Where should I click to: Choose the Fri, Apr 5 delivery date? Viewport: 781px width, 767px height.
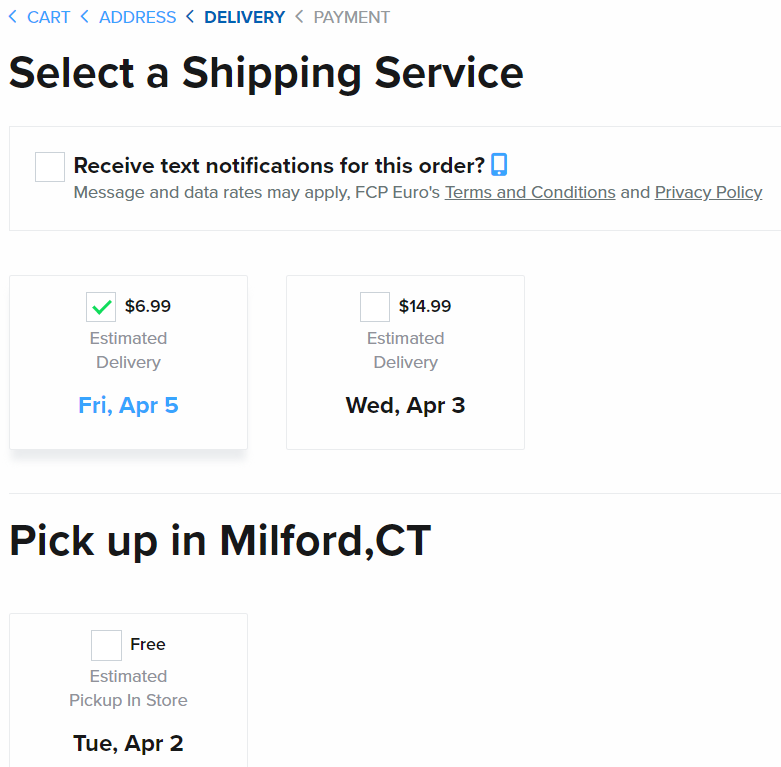click(129, 405)
